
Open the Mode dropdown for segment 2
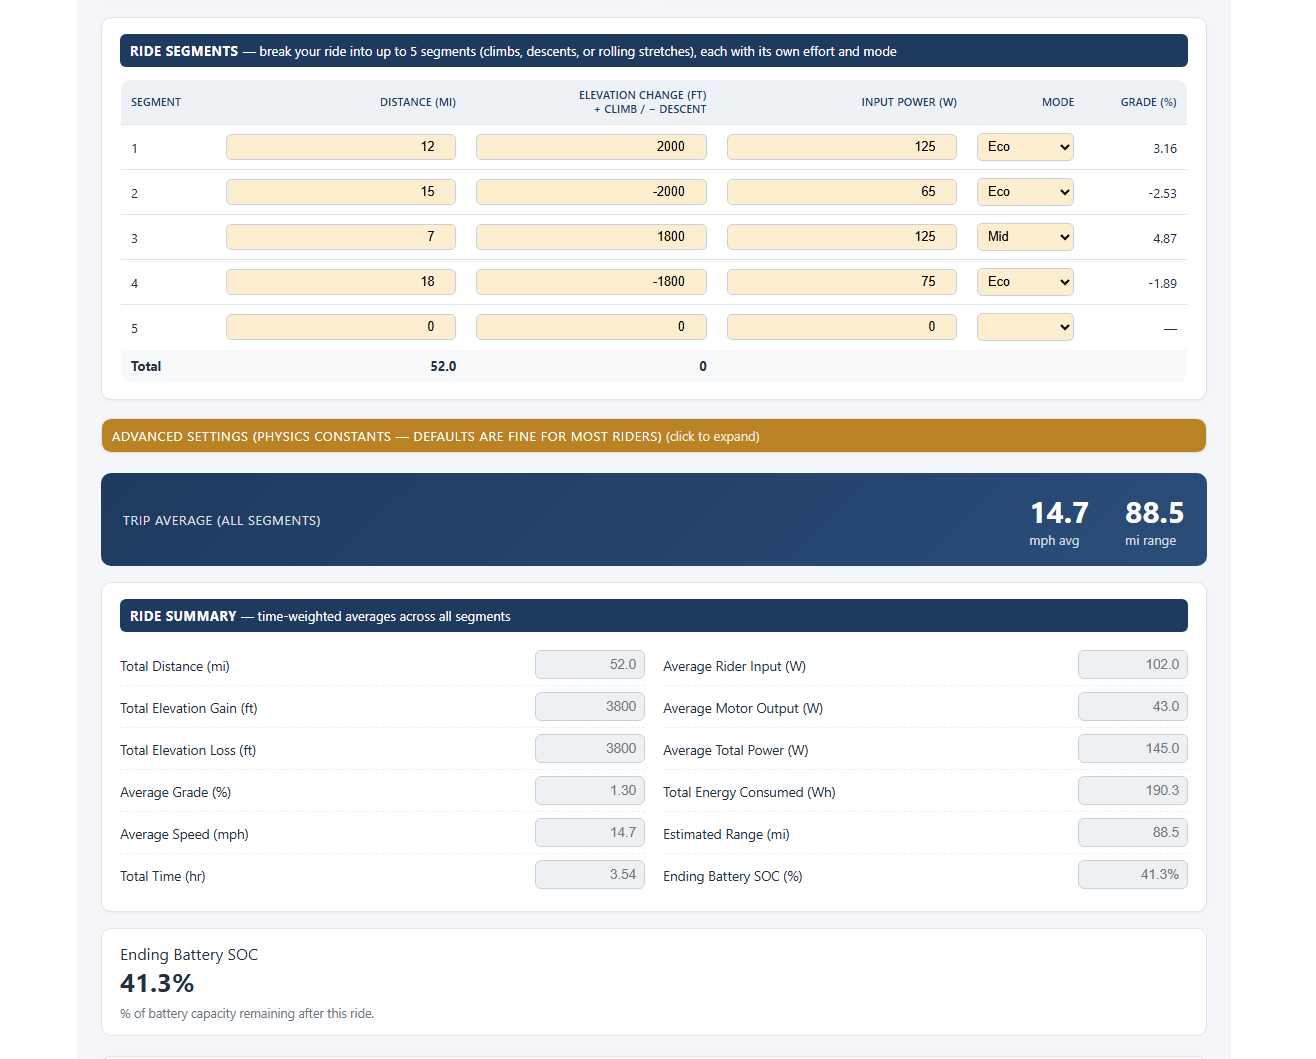point(1025,192)
